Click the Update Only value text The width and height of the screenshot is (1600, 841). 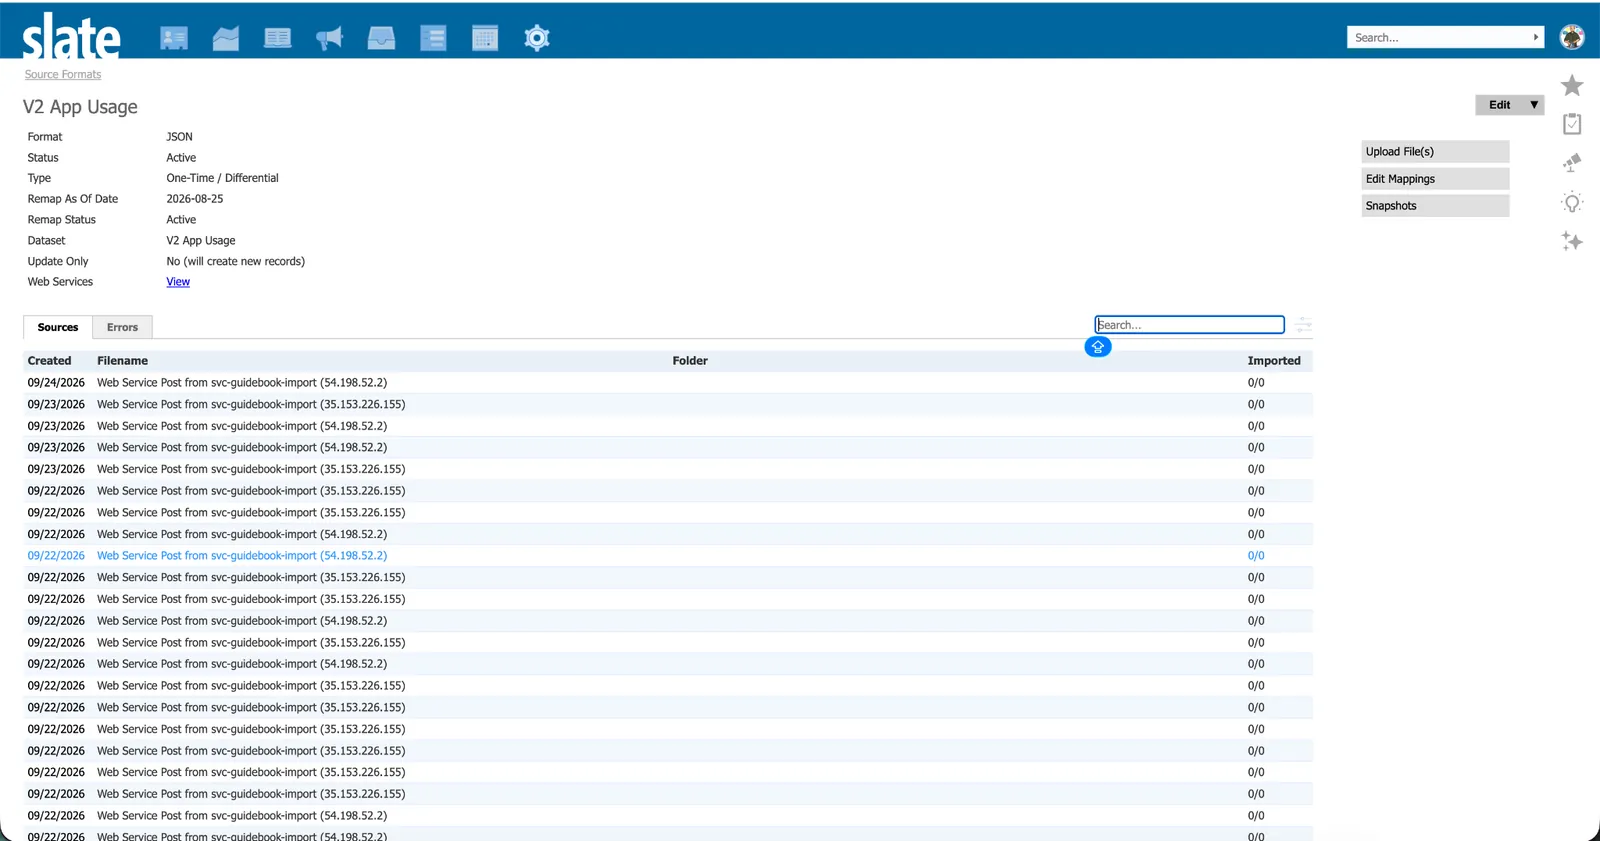[236, 262]
